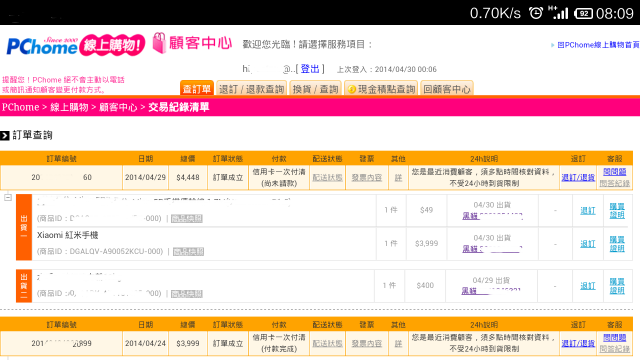This screenshot has width=640, height=360.
Task: Open 問答紀錄 for the 2014/04/24 order
Action: [615, 349]
